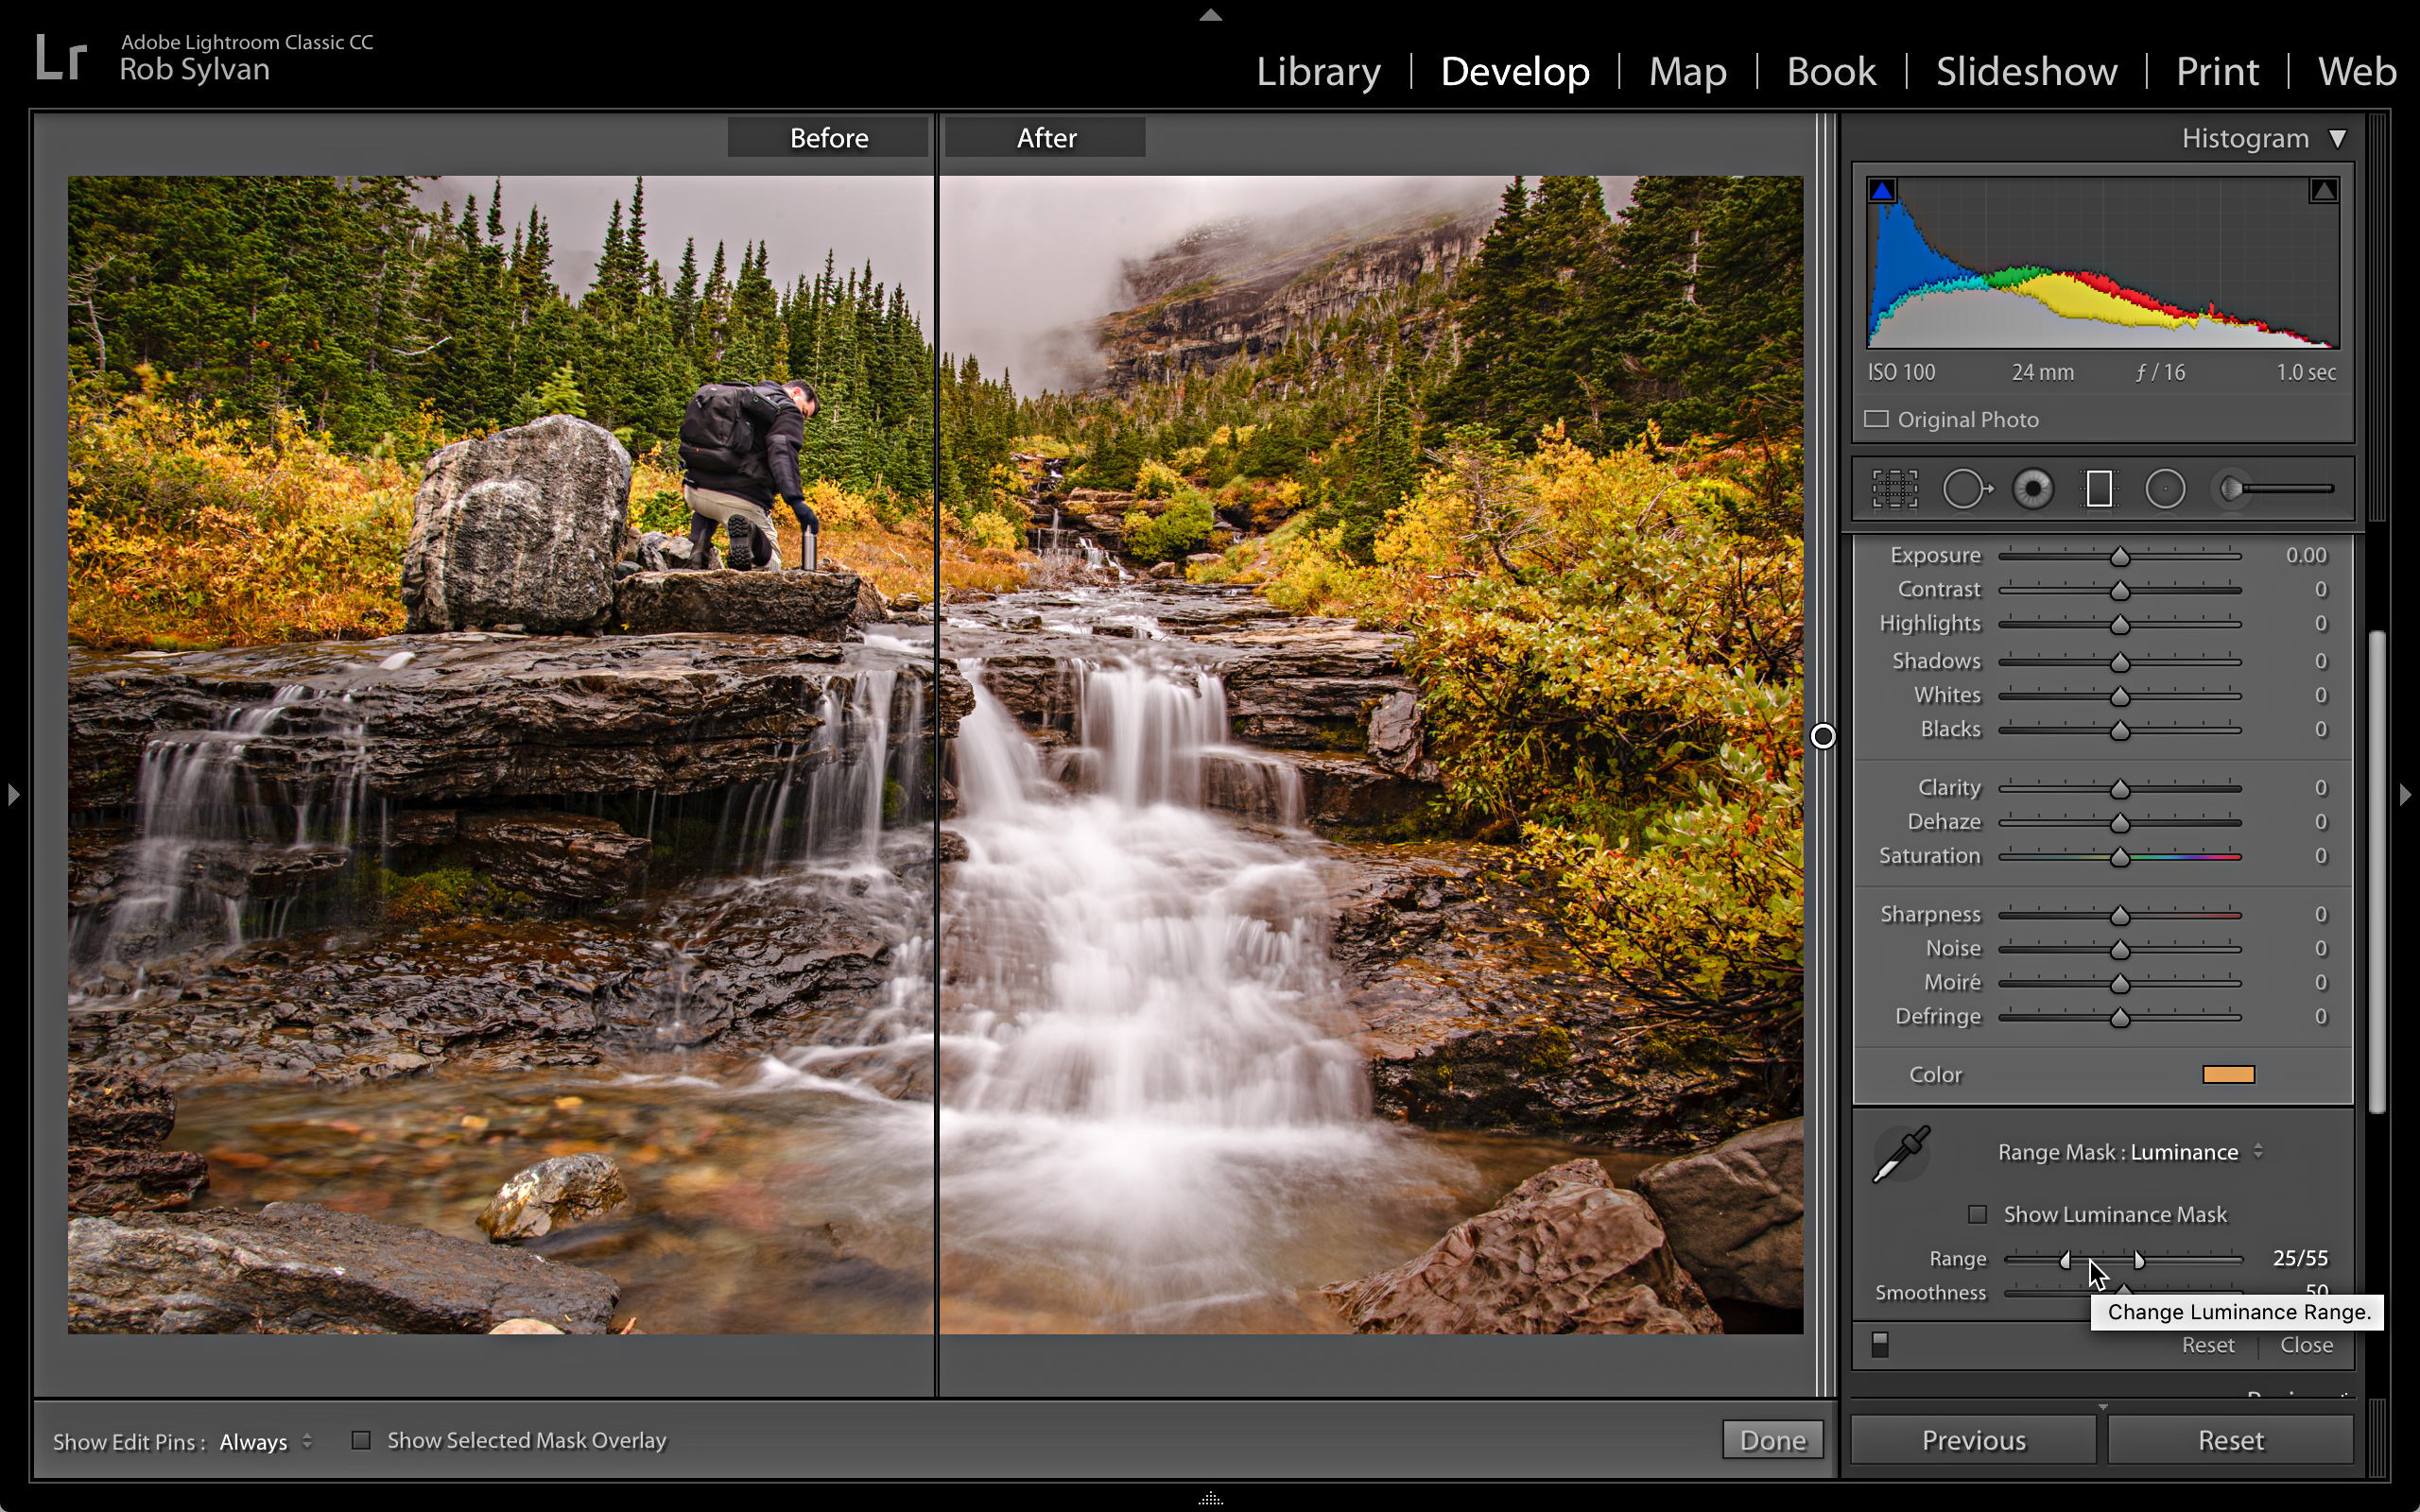This screenshot has height=1512, width=2420.
Task: Click the Red Eye Correction tool icon
Action: pos(2033,490)
